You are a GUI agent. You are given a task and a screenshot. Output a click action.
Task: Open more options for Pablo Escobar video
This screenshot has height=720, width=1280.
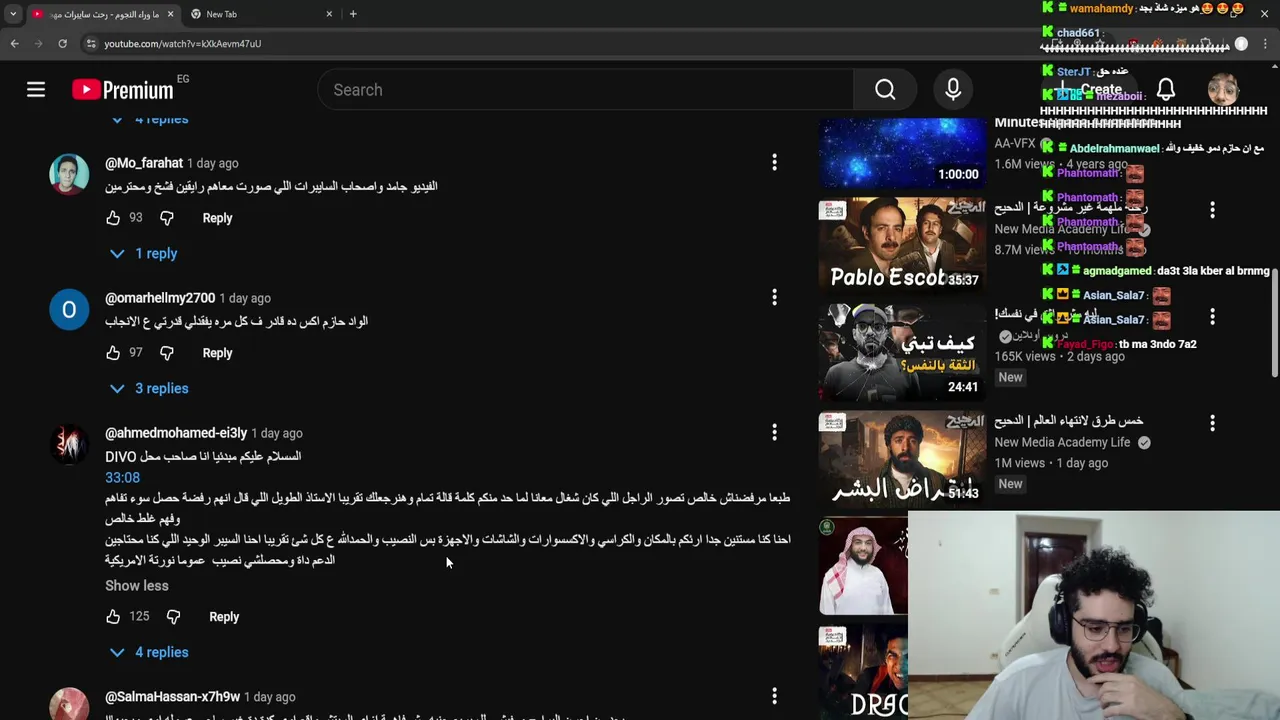coord(1212,210)
